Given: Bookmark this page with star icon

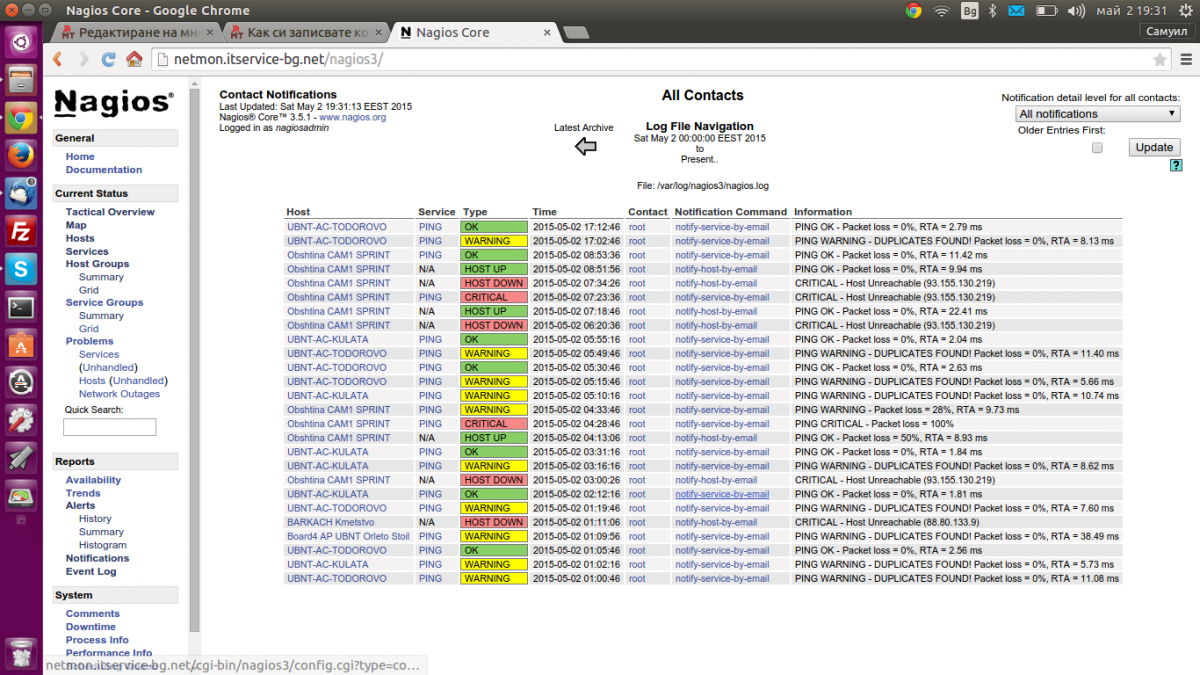Looking at the screenshot, I should pyautogui.click(x=1159, y=60).
